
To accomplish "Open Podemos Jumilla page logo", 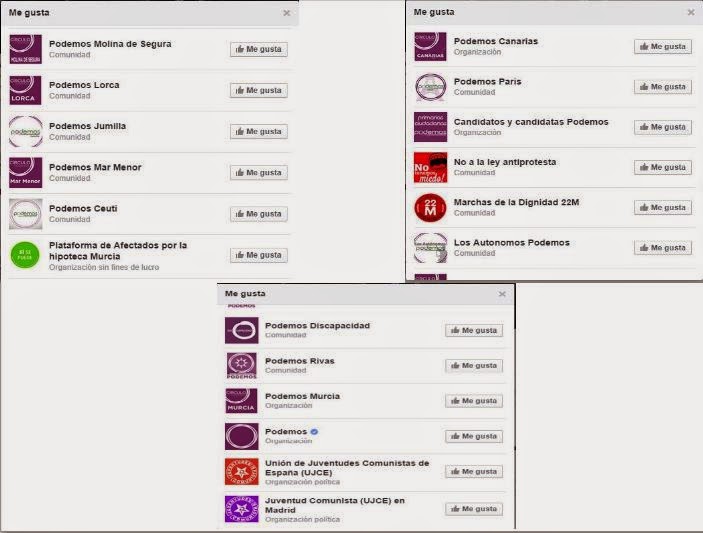I will click(26, 131).
